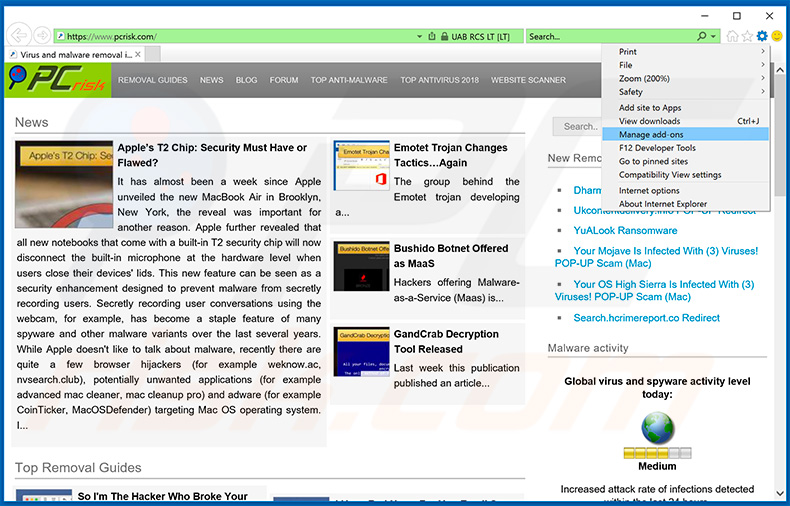
Task: Open Search.hcrimereport.co Redirect link
Action: 646,318
